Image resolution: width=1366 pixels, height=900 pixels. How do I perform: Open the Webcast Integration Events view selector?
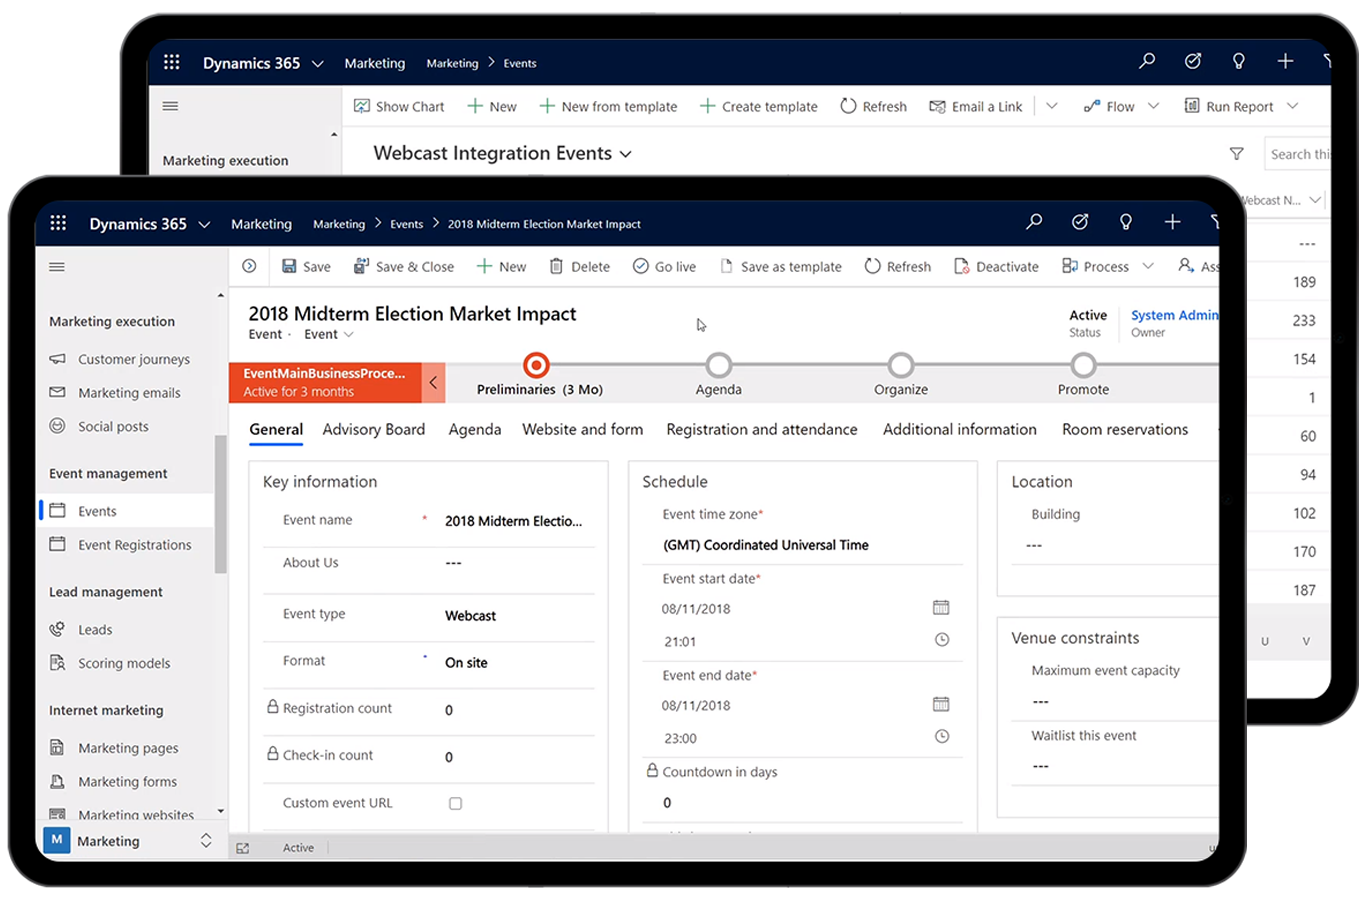626,154
